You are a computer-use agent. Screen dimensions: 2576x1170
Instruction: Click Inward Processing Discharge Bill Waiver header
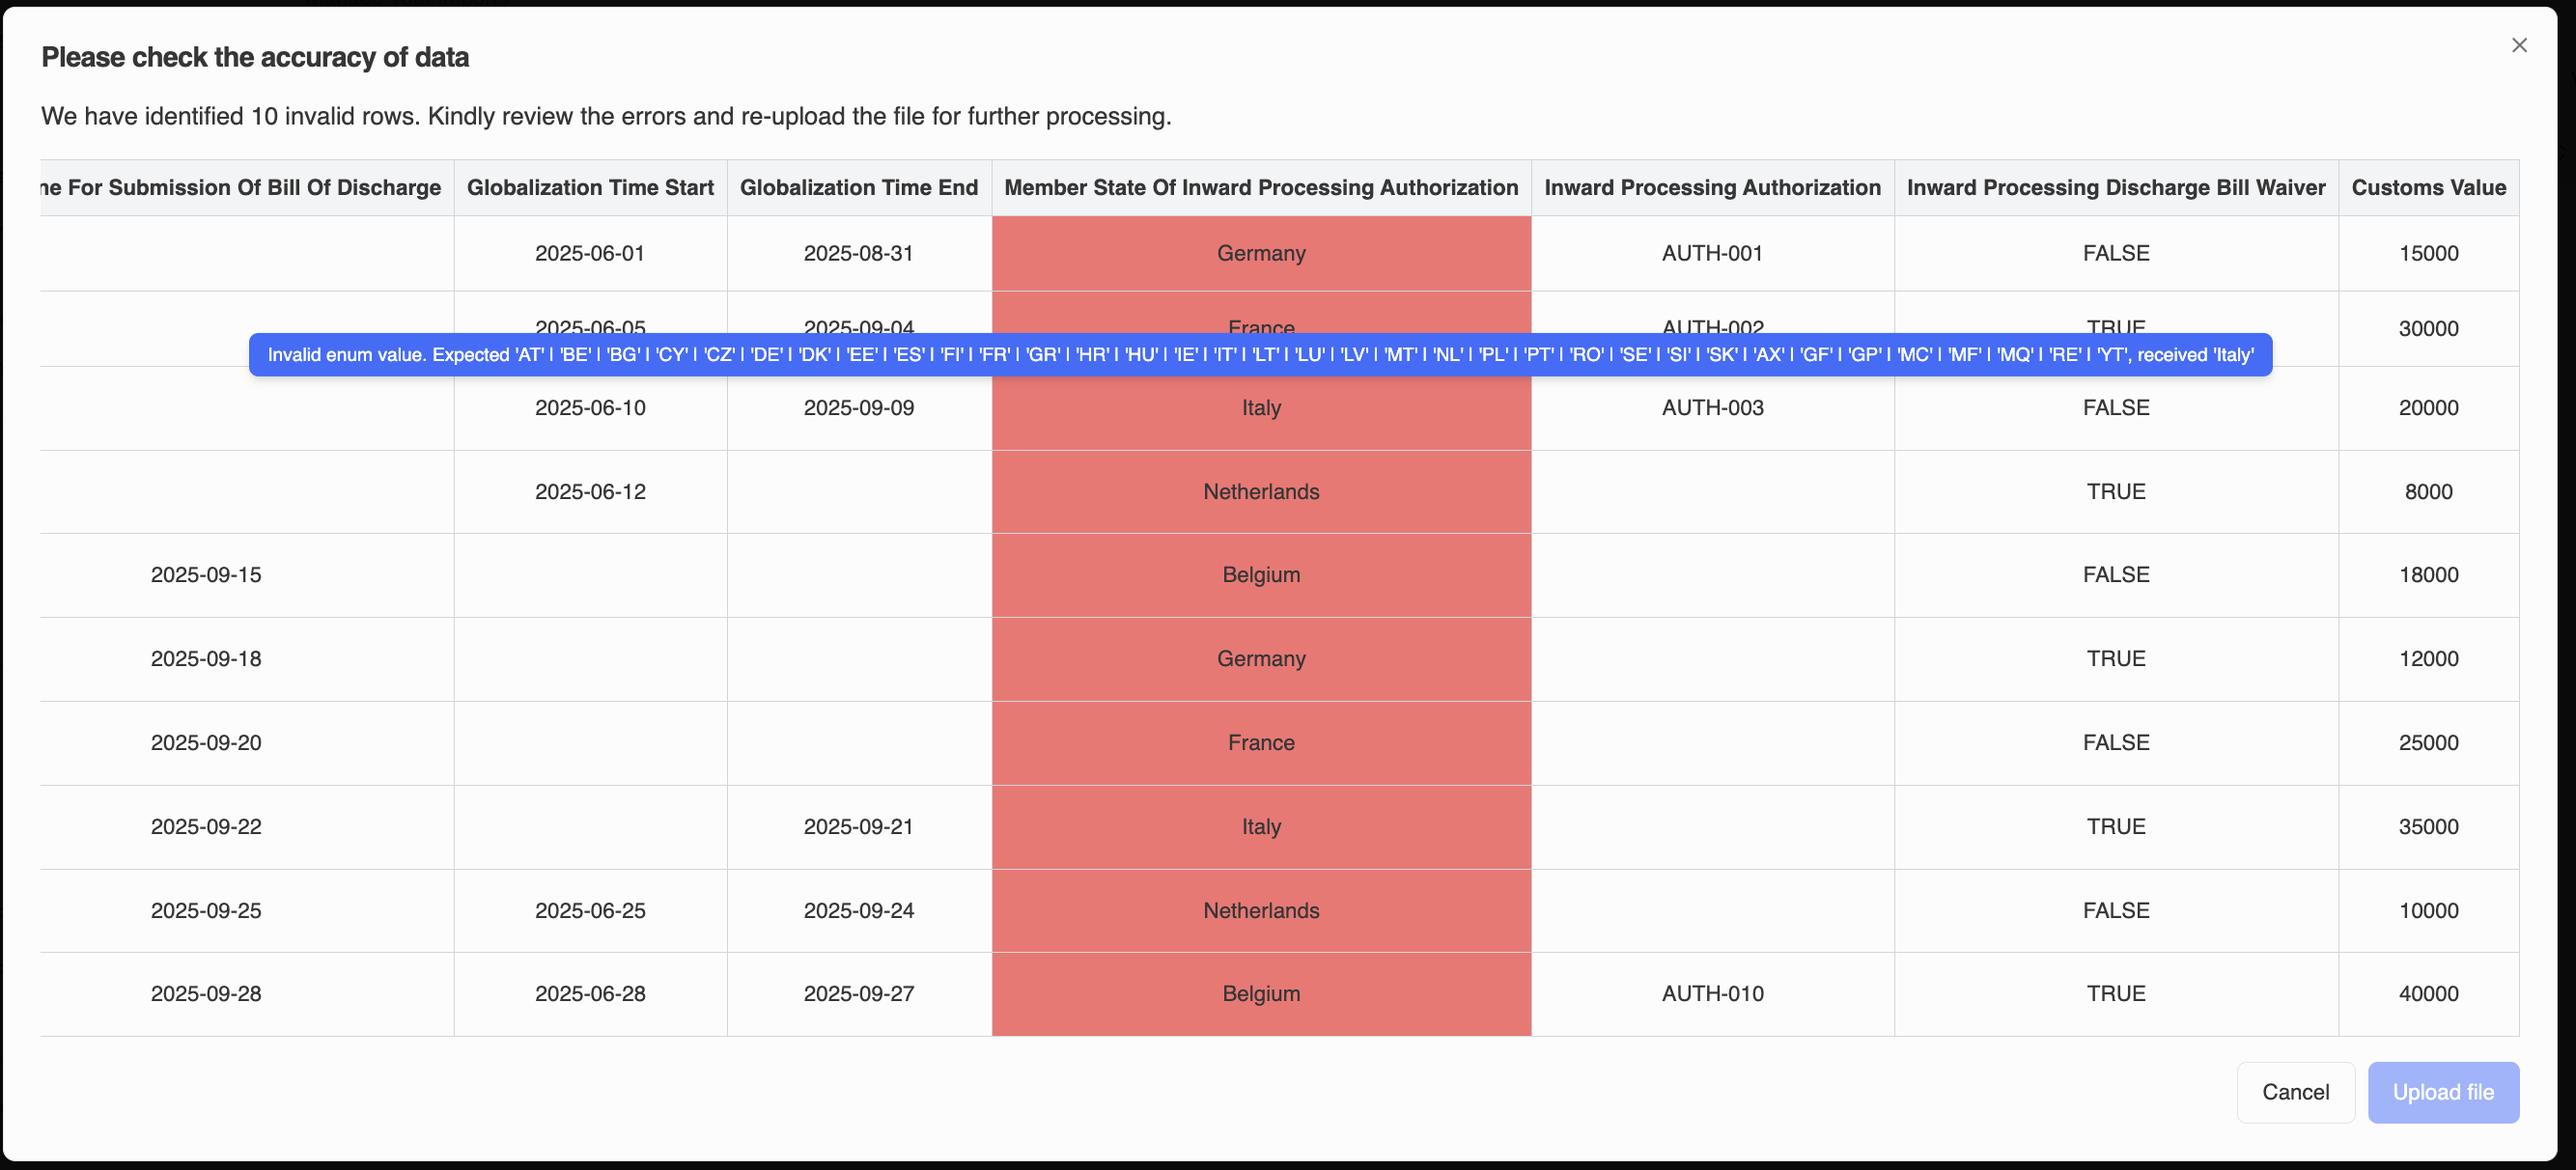tap(2115, 187)
